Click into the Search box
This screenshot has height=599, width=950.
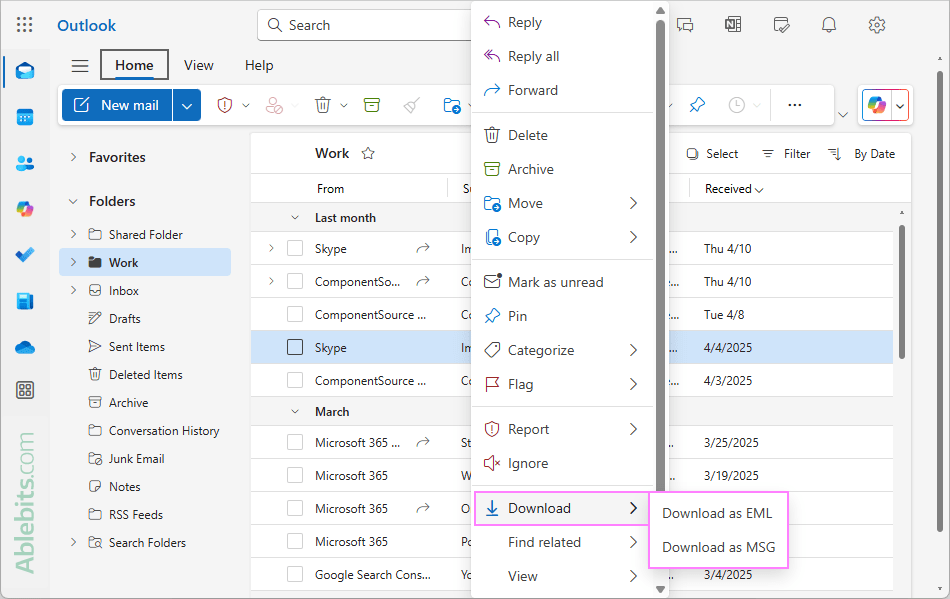(x=364, y=25)
